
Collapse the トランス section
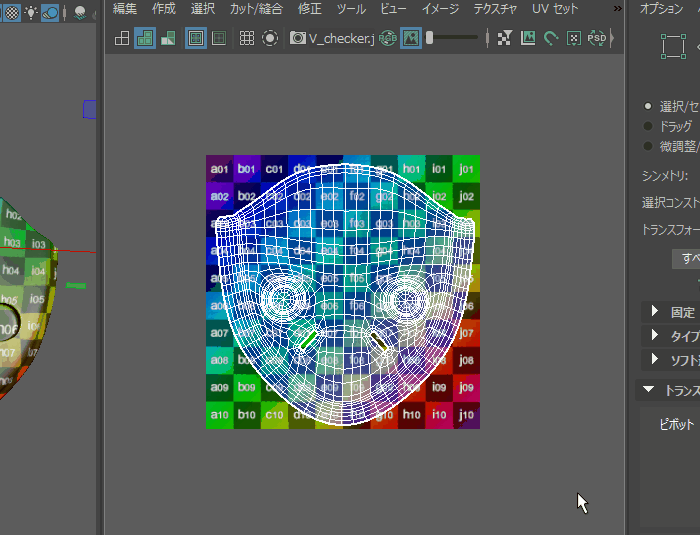point(649,389)
